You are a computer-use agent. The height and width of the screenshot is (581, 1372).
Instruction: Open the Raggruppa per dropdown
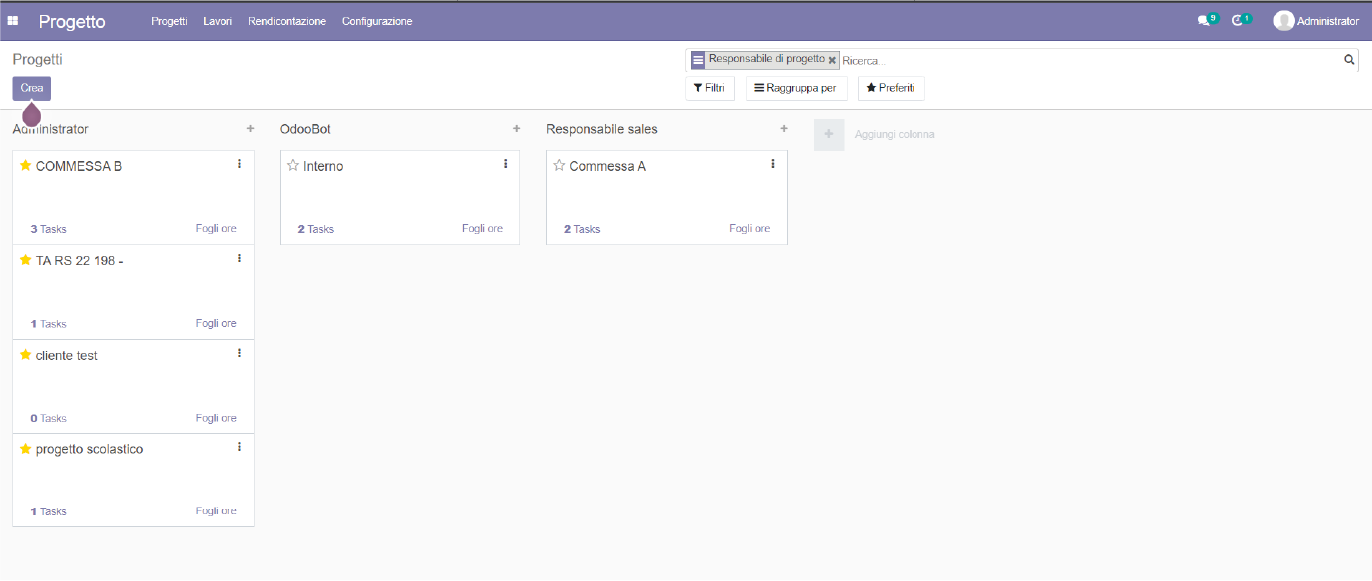pos(796,88)
